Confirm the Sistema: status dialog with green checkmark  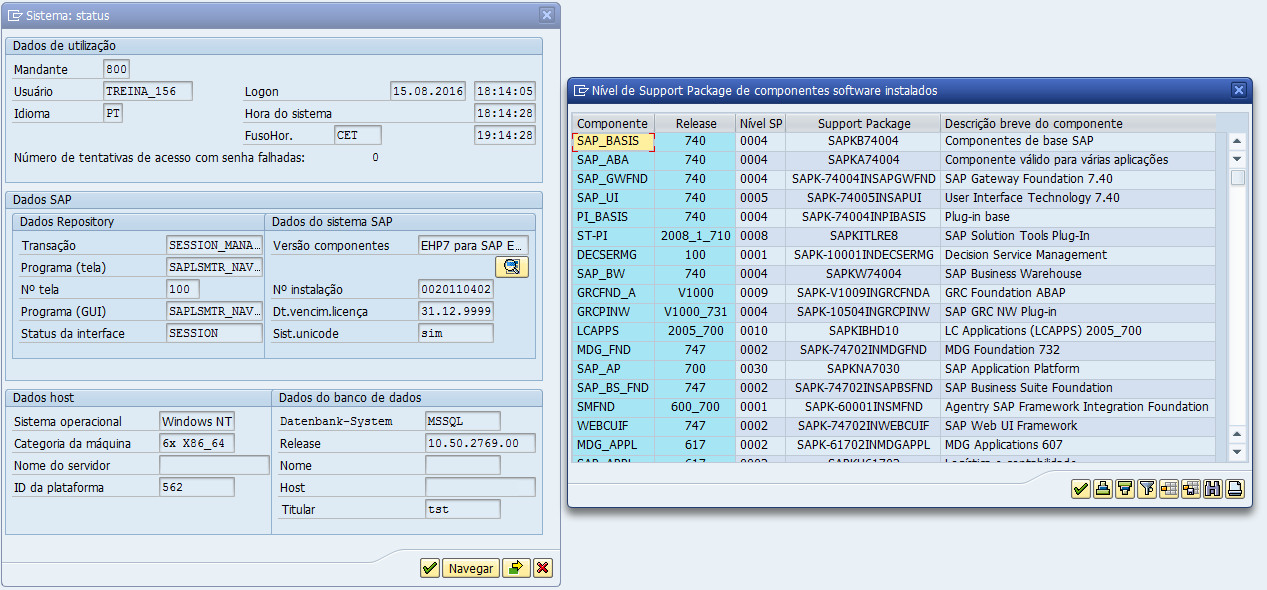[430, 568]
